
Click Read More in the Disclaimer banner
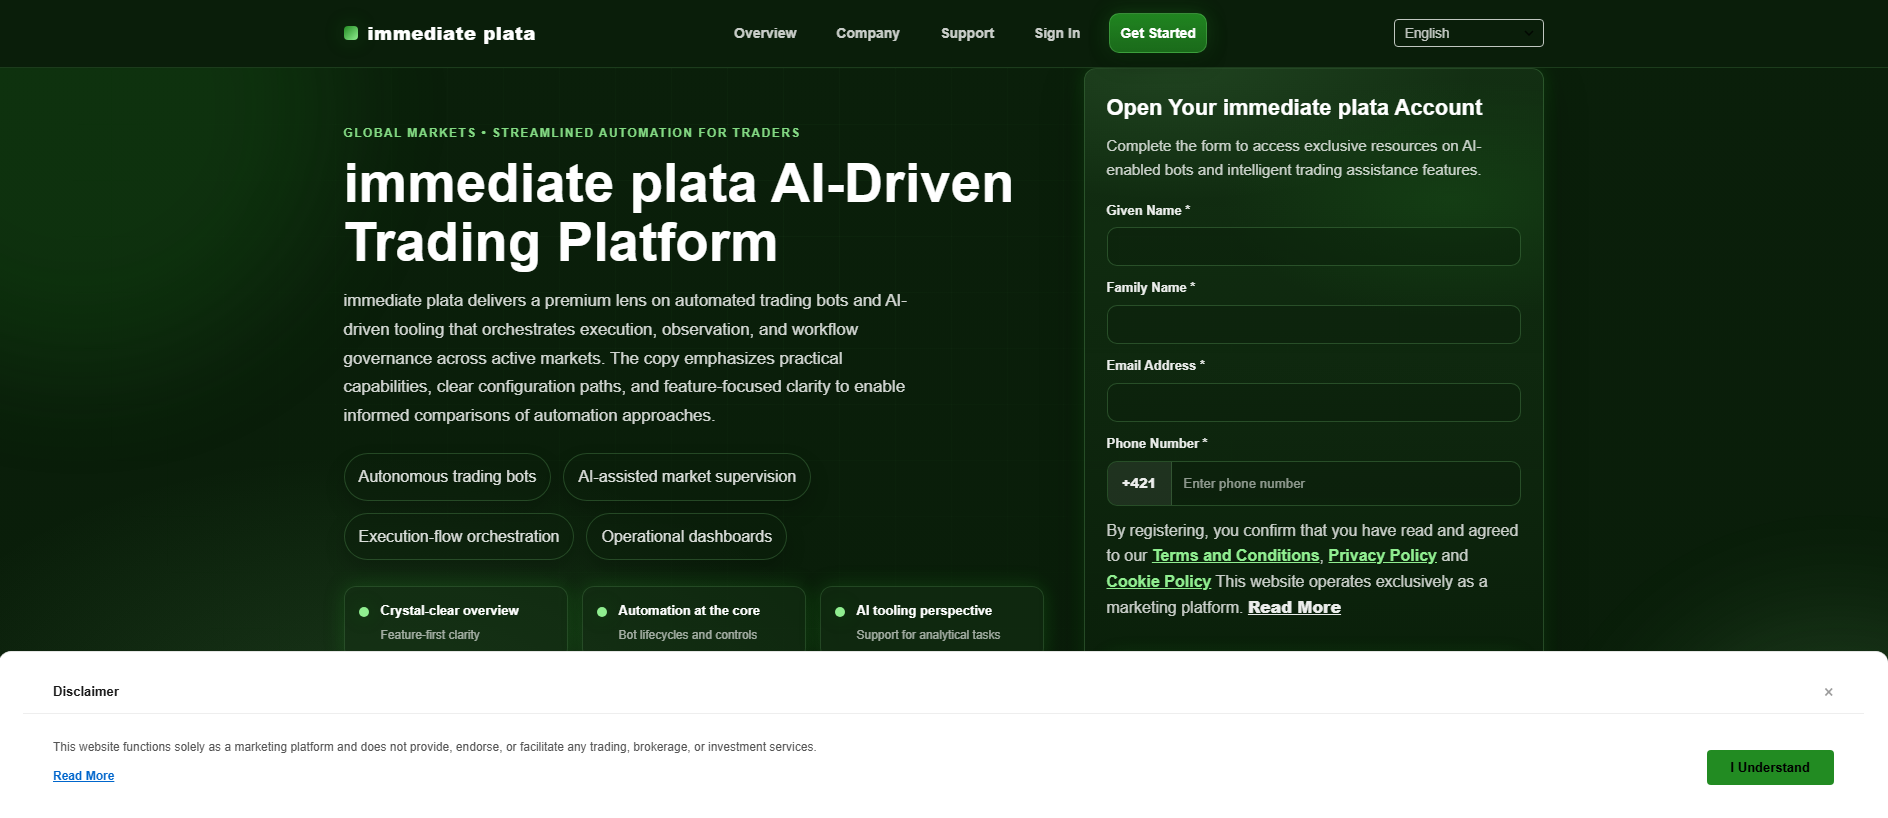click(x=84, y=776)
